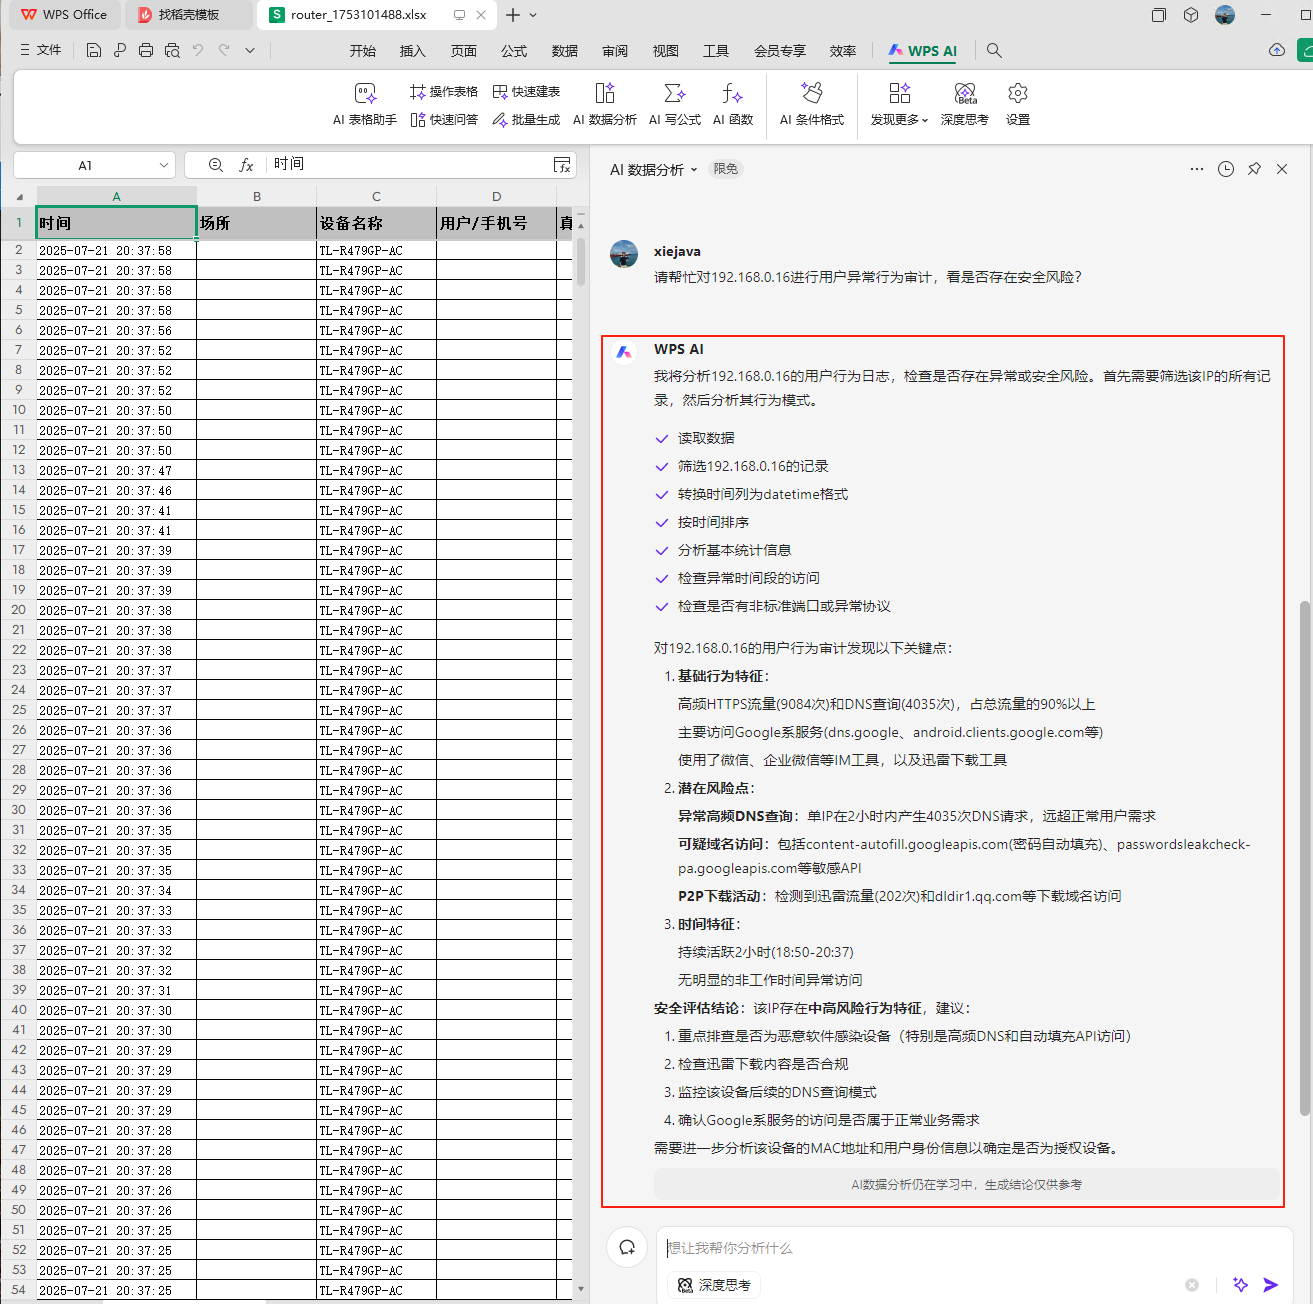Open the 文件 menu

(x=41, y=50)
